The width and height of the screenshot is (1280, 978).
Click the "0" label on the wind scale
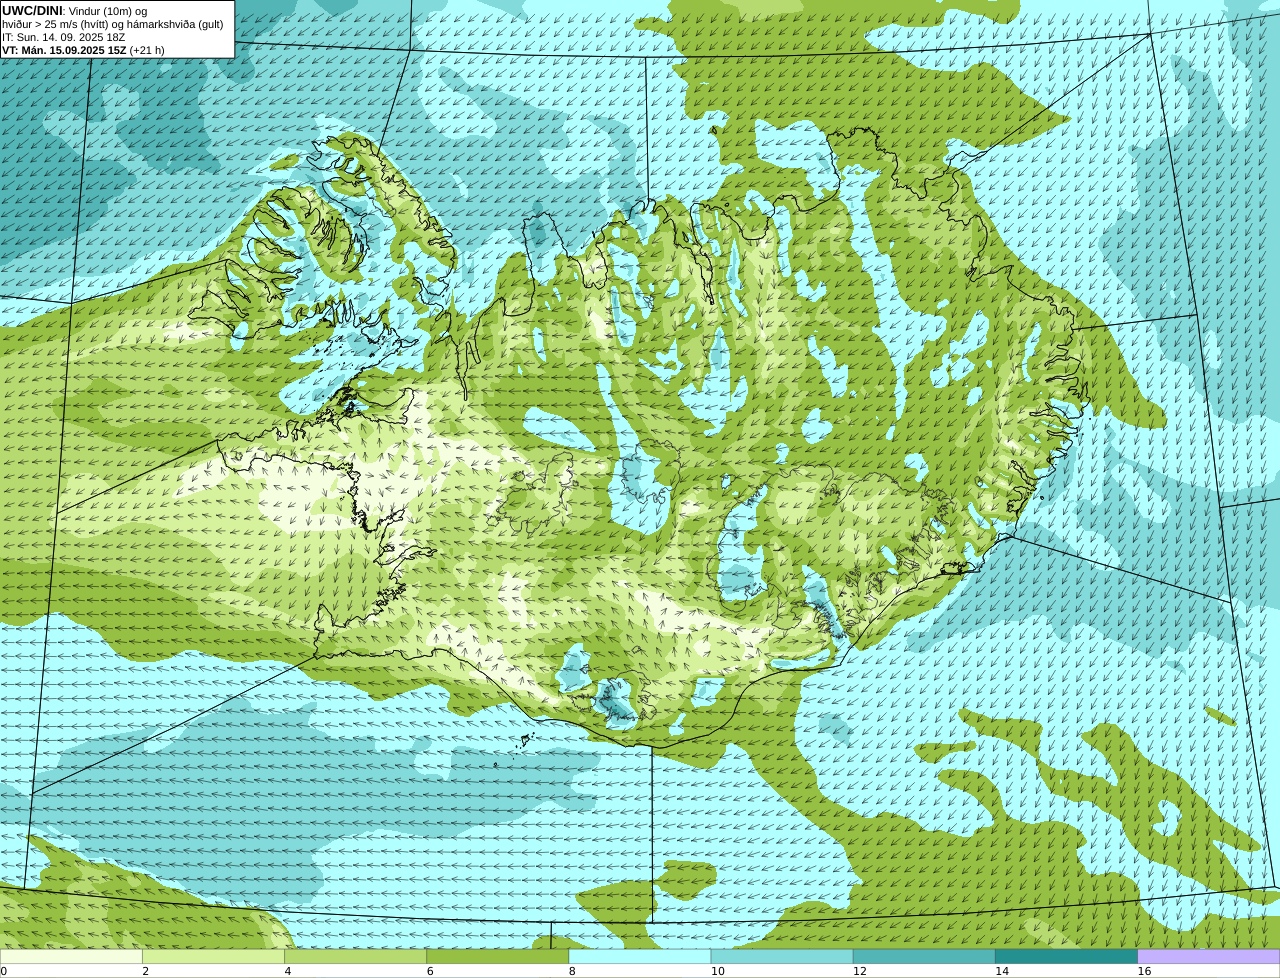click(3, 971)
